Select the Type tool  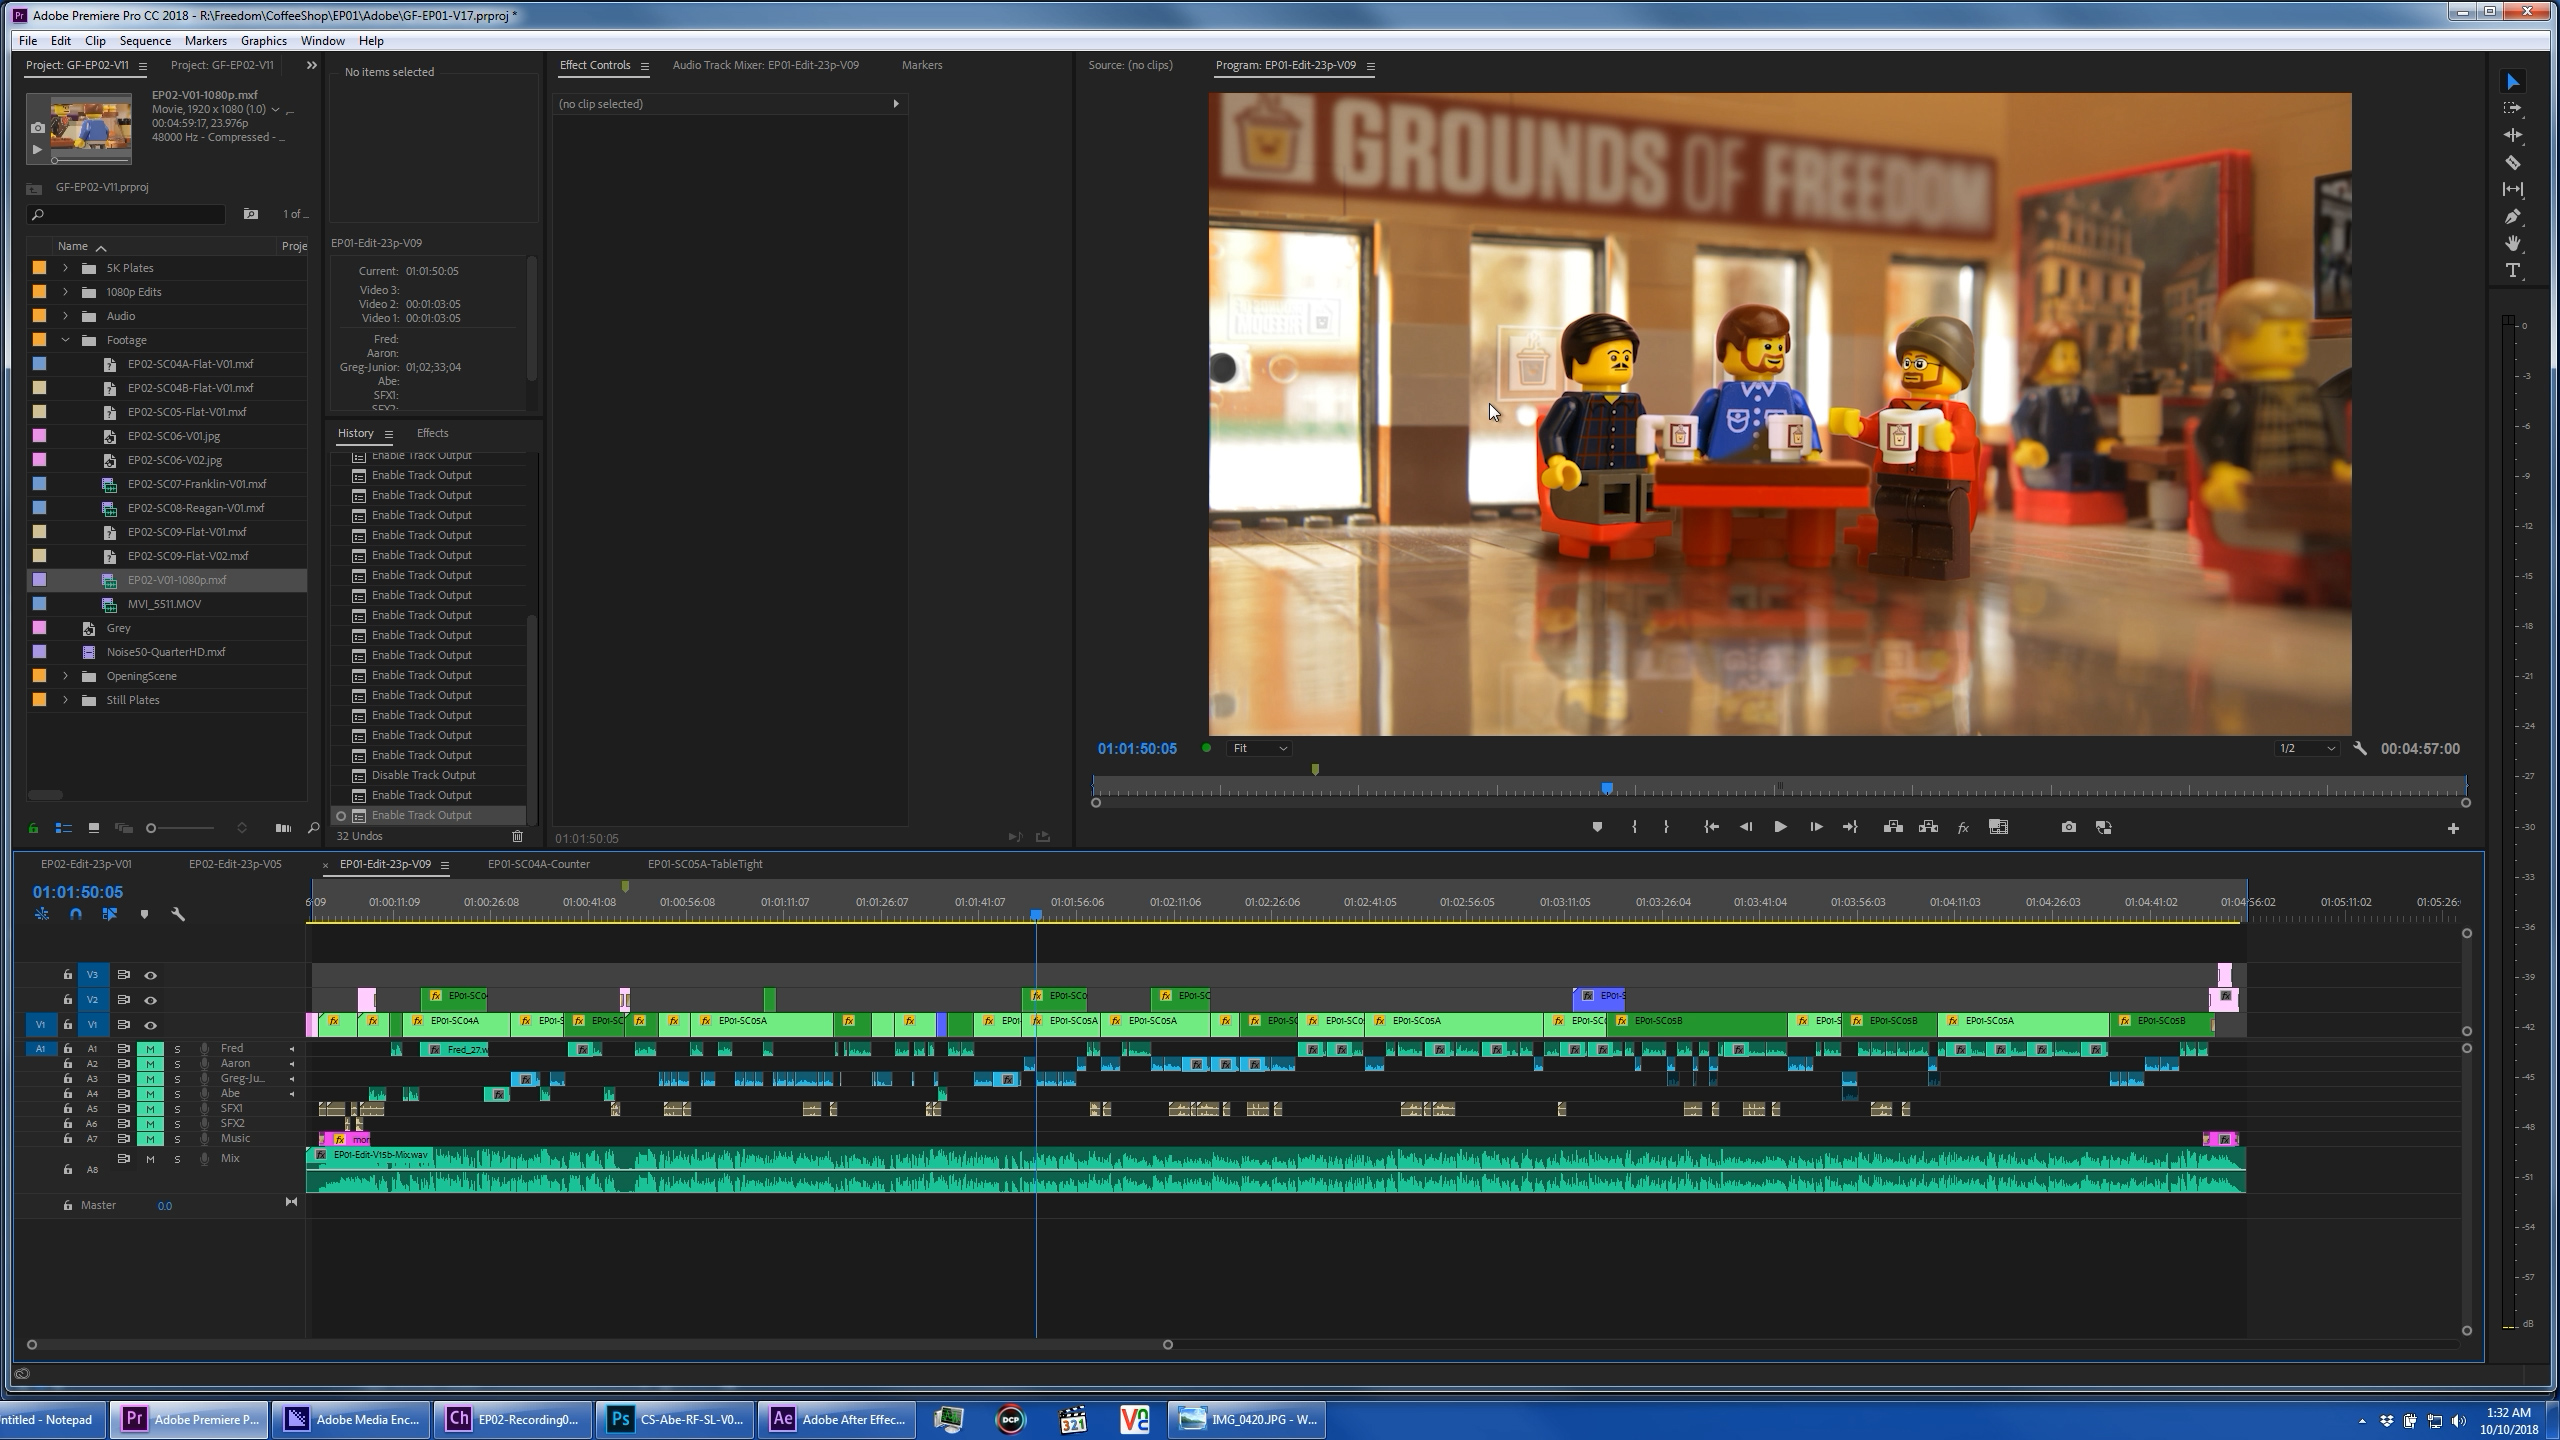(x=2512, y=270)
